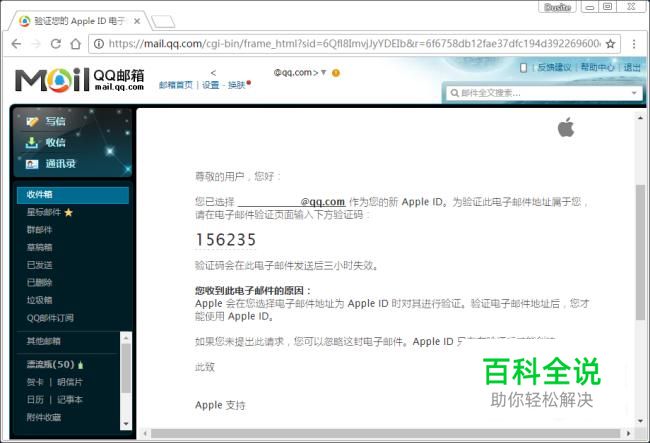Click the mail full-text search field
The height and width of the screenshot is (443, 650).
(x=544, y=93)
